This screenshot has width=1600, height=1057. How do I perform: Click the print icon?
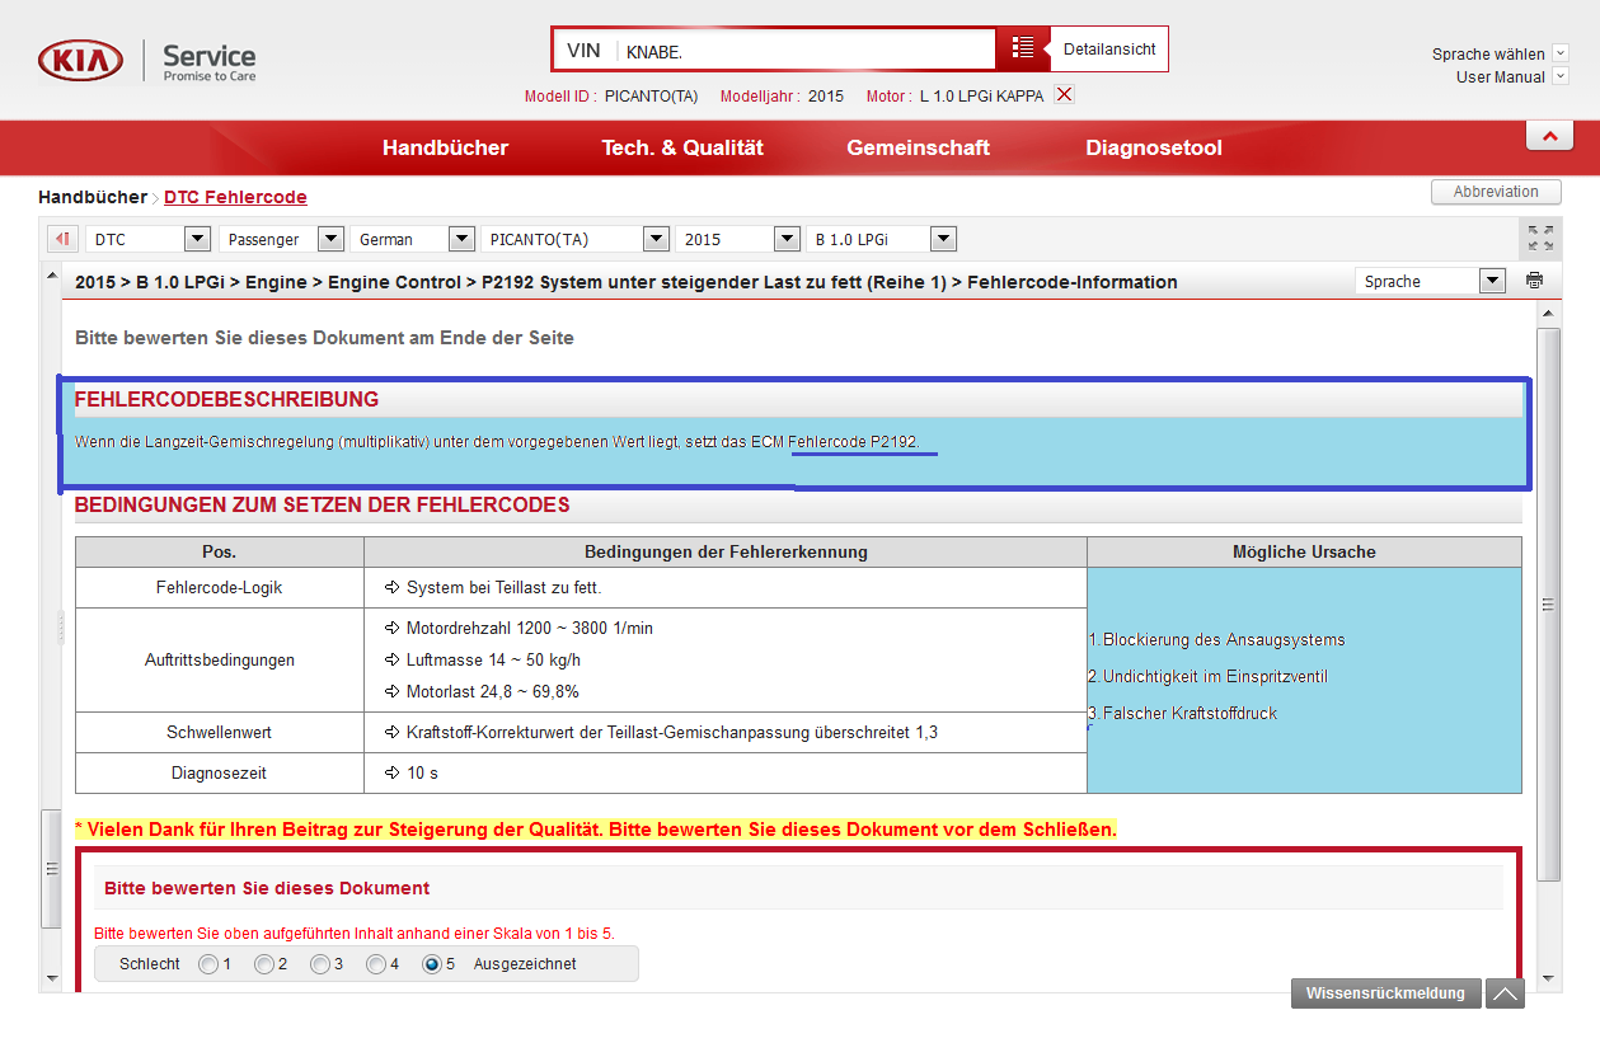tap(1534, 281)
